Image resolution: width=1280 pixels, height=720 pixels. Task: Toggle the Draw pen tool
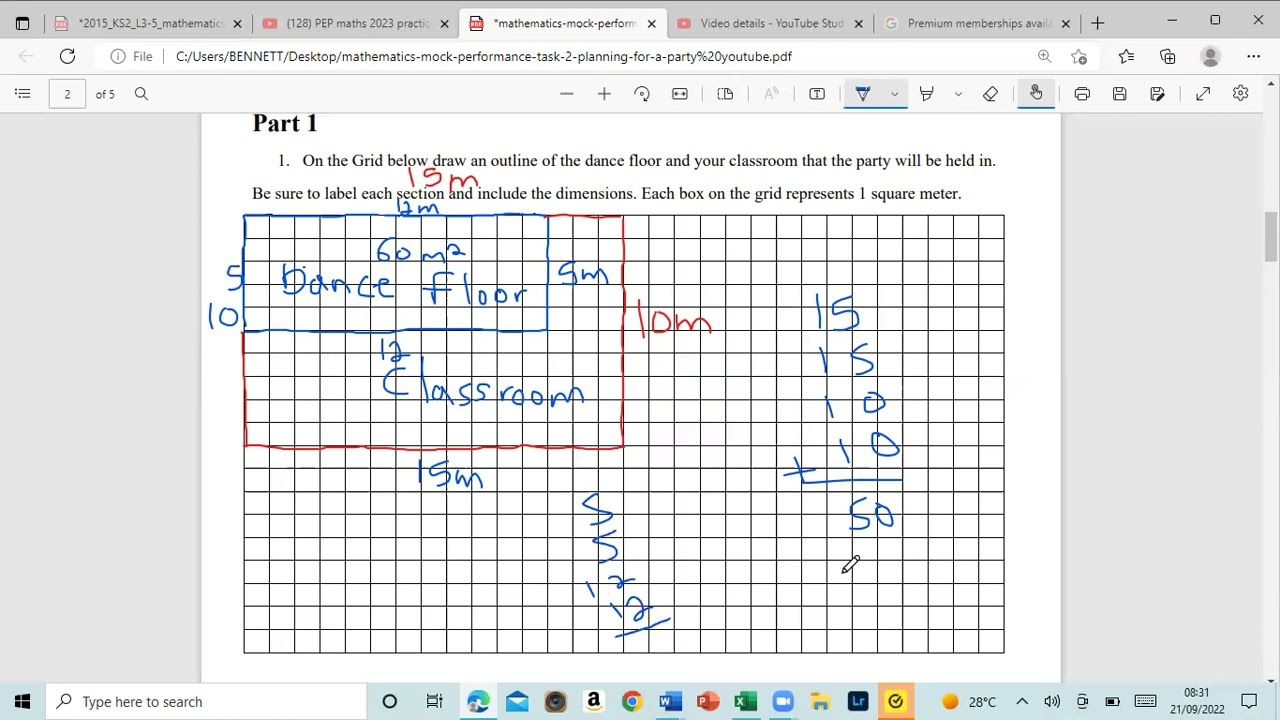click(x=863, y=94)
